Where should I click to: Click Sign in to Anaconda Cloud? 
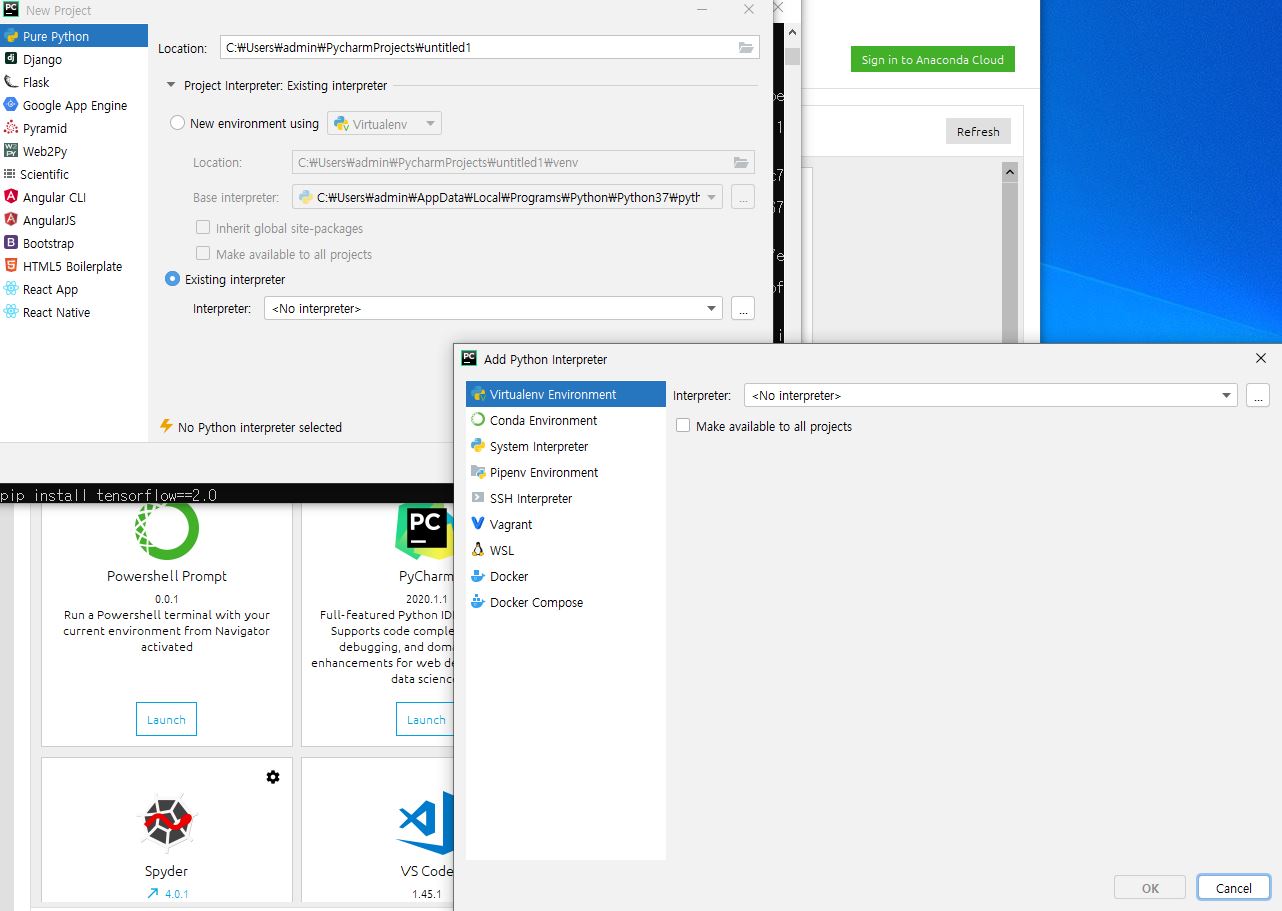coord(932,59)
